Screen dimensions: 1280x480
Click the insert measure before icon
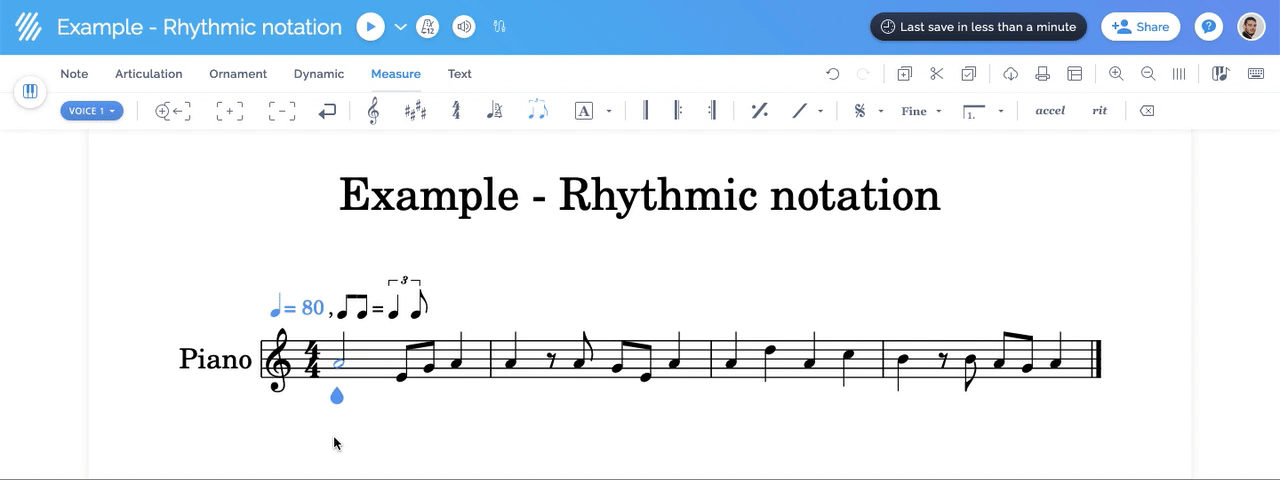173,111
